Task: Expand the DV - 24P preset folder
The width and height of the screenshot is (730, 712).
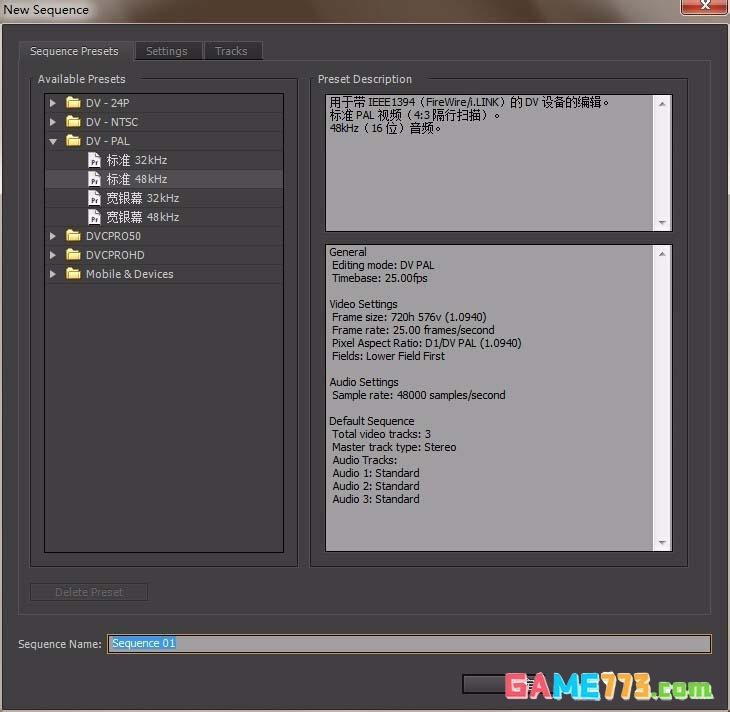Action: click(x=53, y=103)
